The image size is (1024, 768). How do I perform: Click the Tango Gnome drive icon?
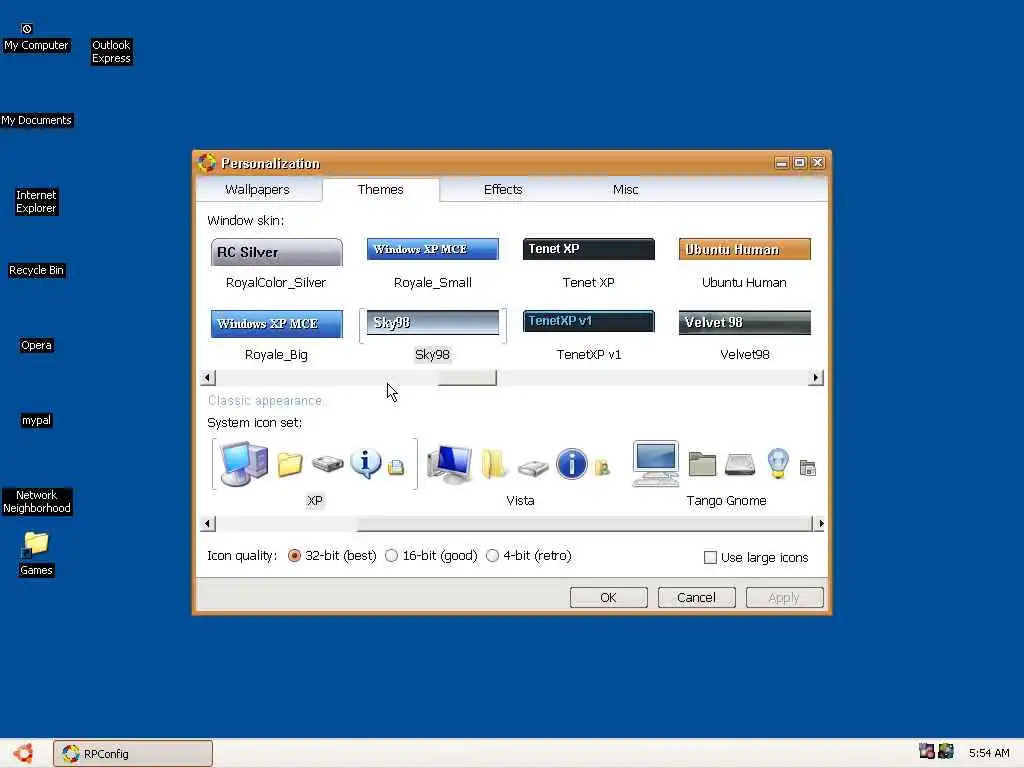[x=740, y=464]
